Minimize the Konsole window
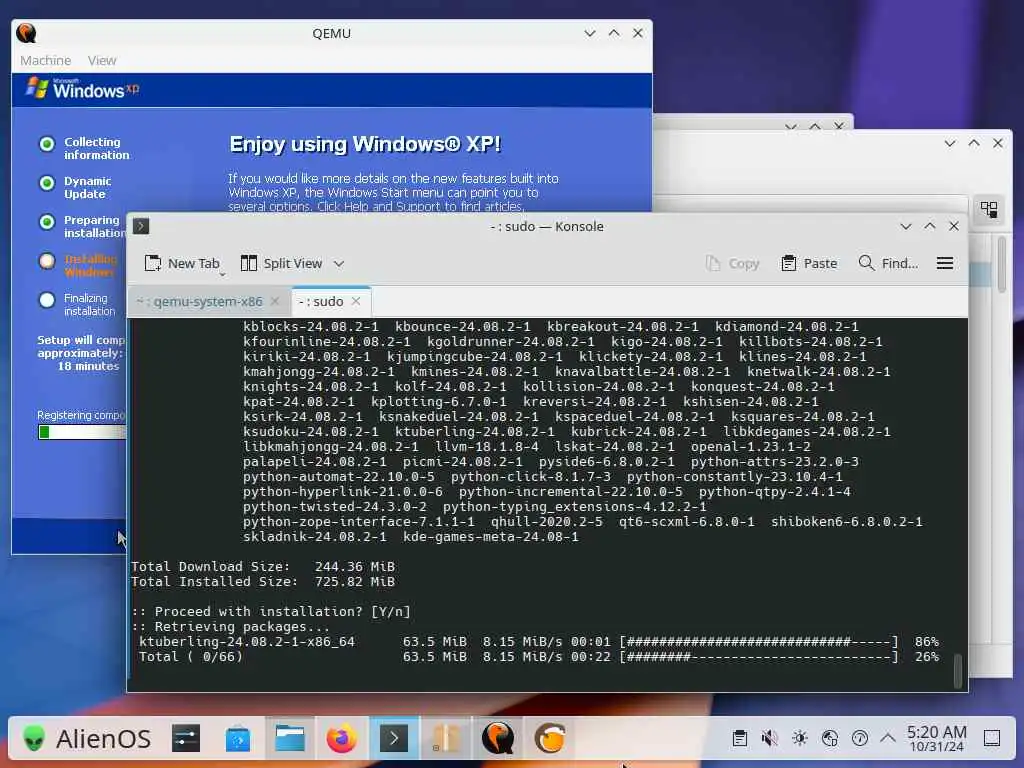The image size is (1024, 768). (906, 226)
